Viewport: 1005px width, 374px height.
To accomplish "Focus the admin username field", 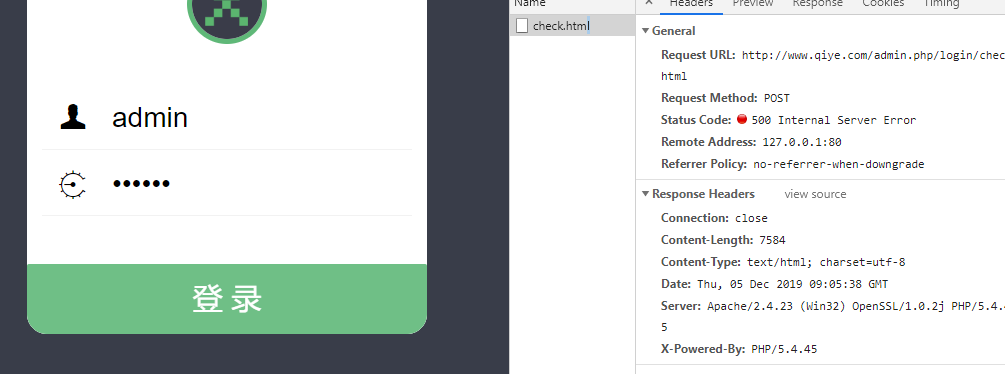I will pos(227,117).
